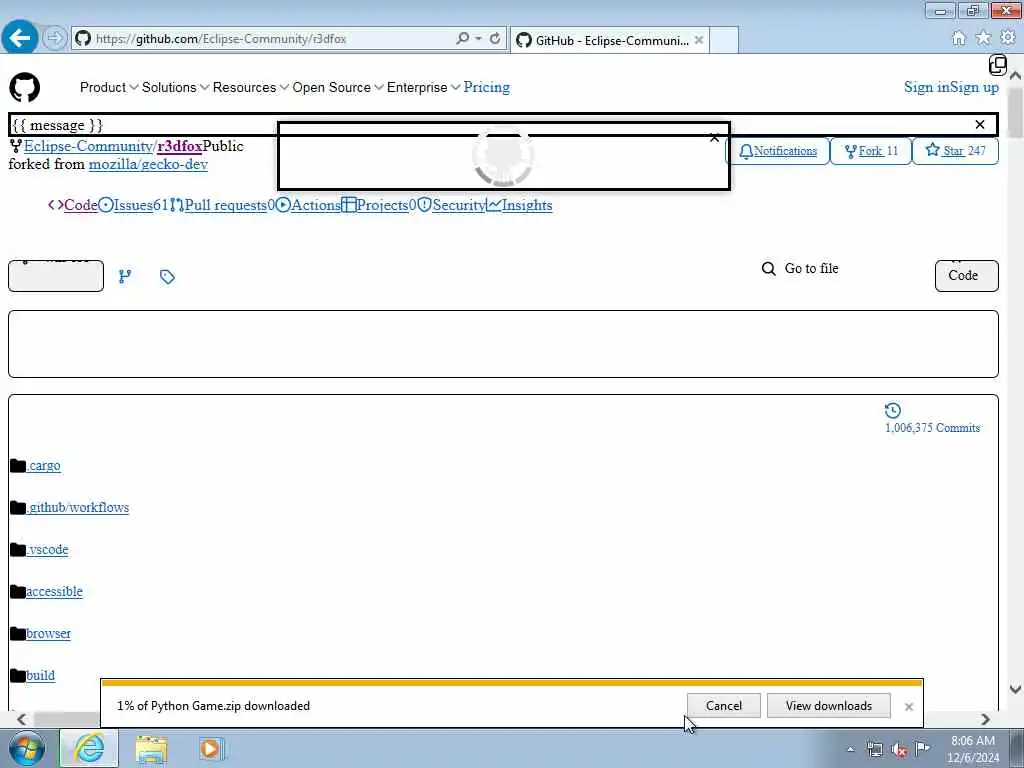This screenshot has height=768, width=1024.
Task: Open the Eclipse-Community owner link
Action: click(x=88, y=146)
